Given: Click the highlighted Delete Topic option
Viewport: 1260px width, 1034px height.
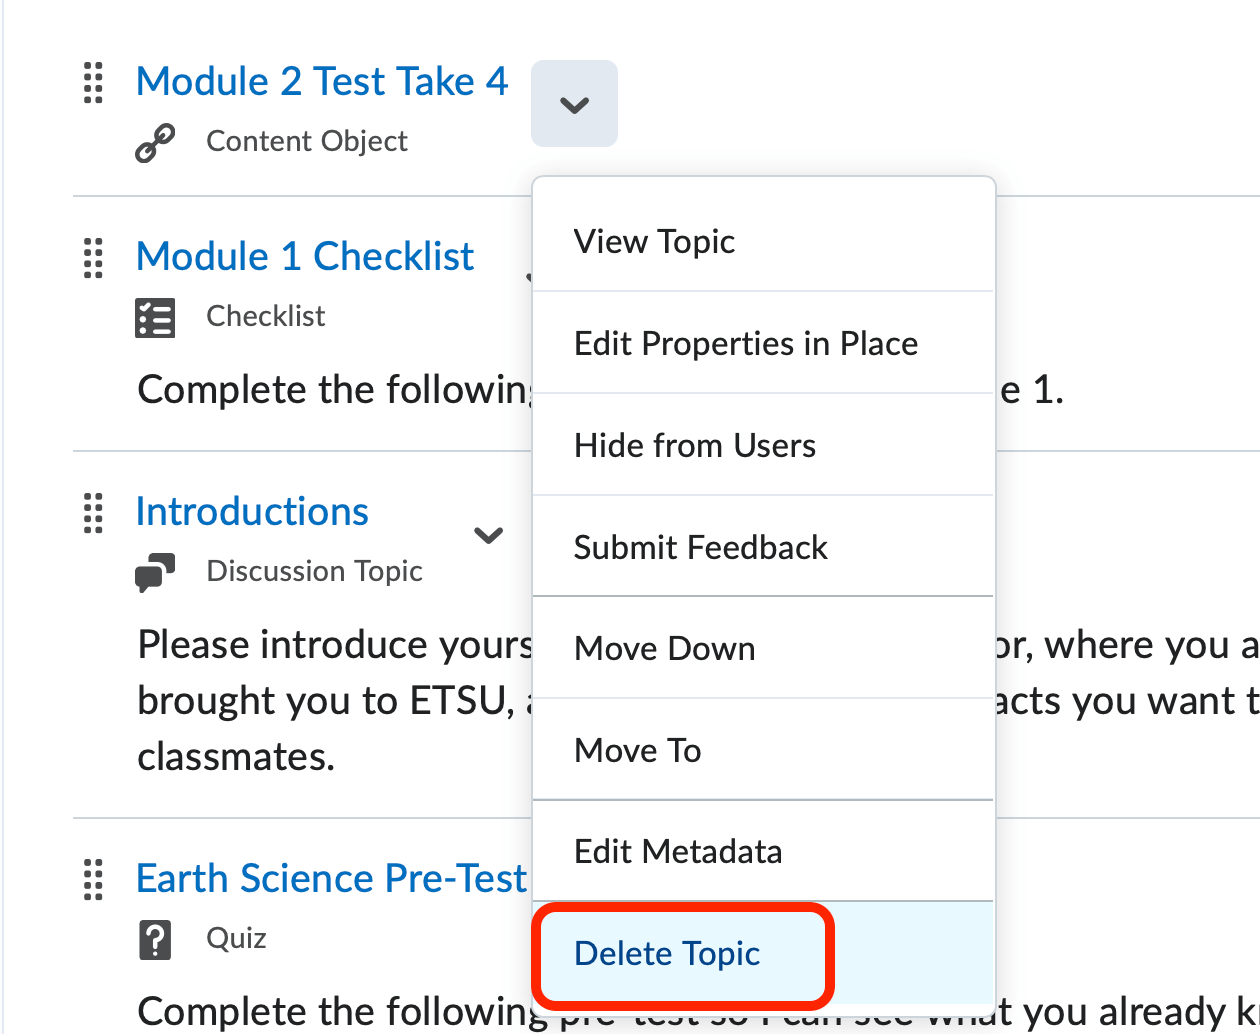Looking at the screenshot, I should coord(666,954).
